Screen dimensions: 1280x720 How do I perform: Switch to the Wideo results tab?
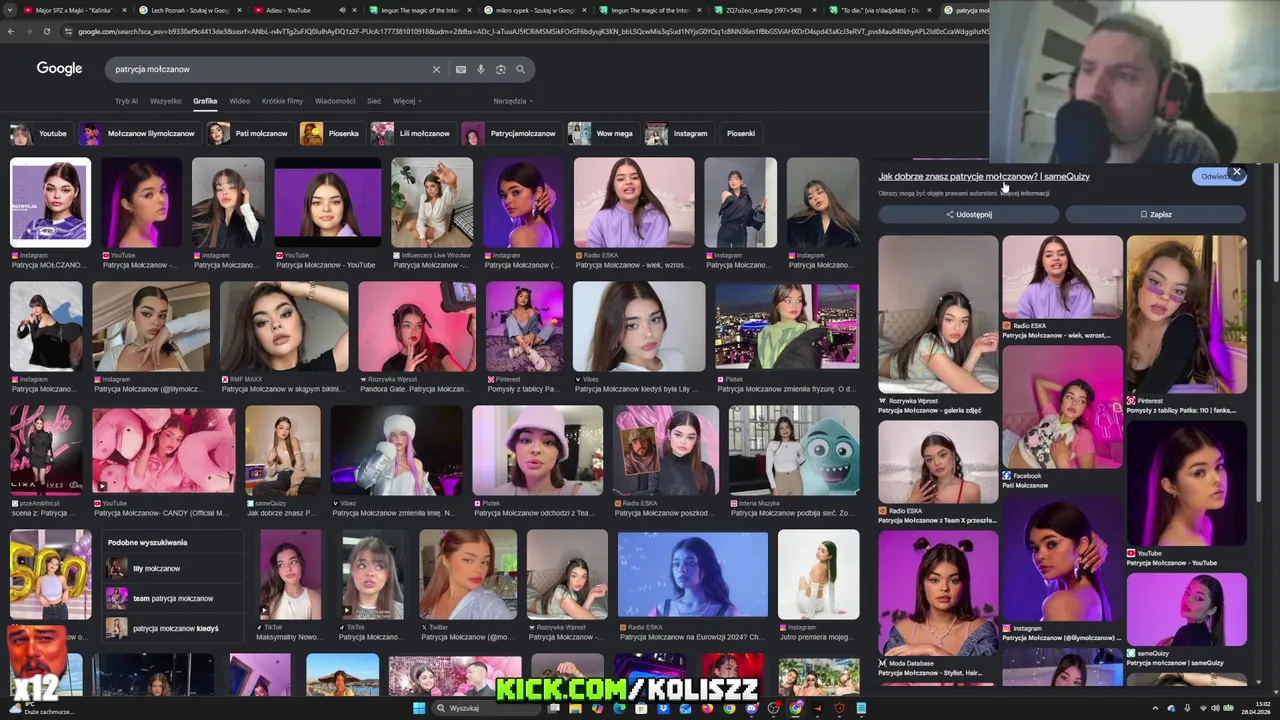tap(239, 101)
